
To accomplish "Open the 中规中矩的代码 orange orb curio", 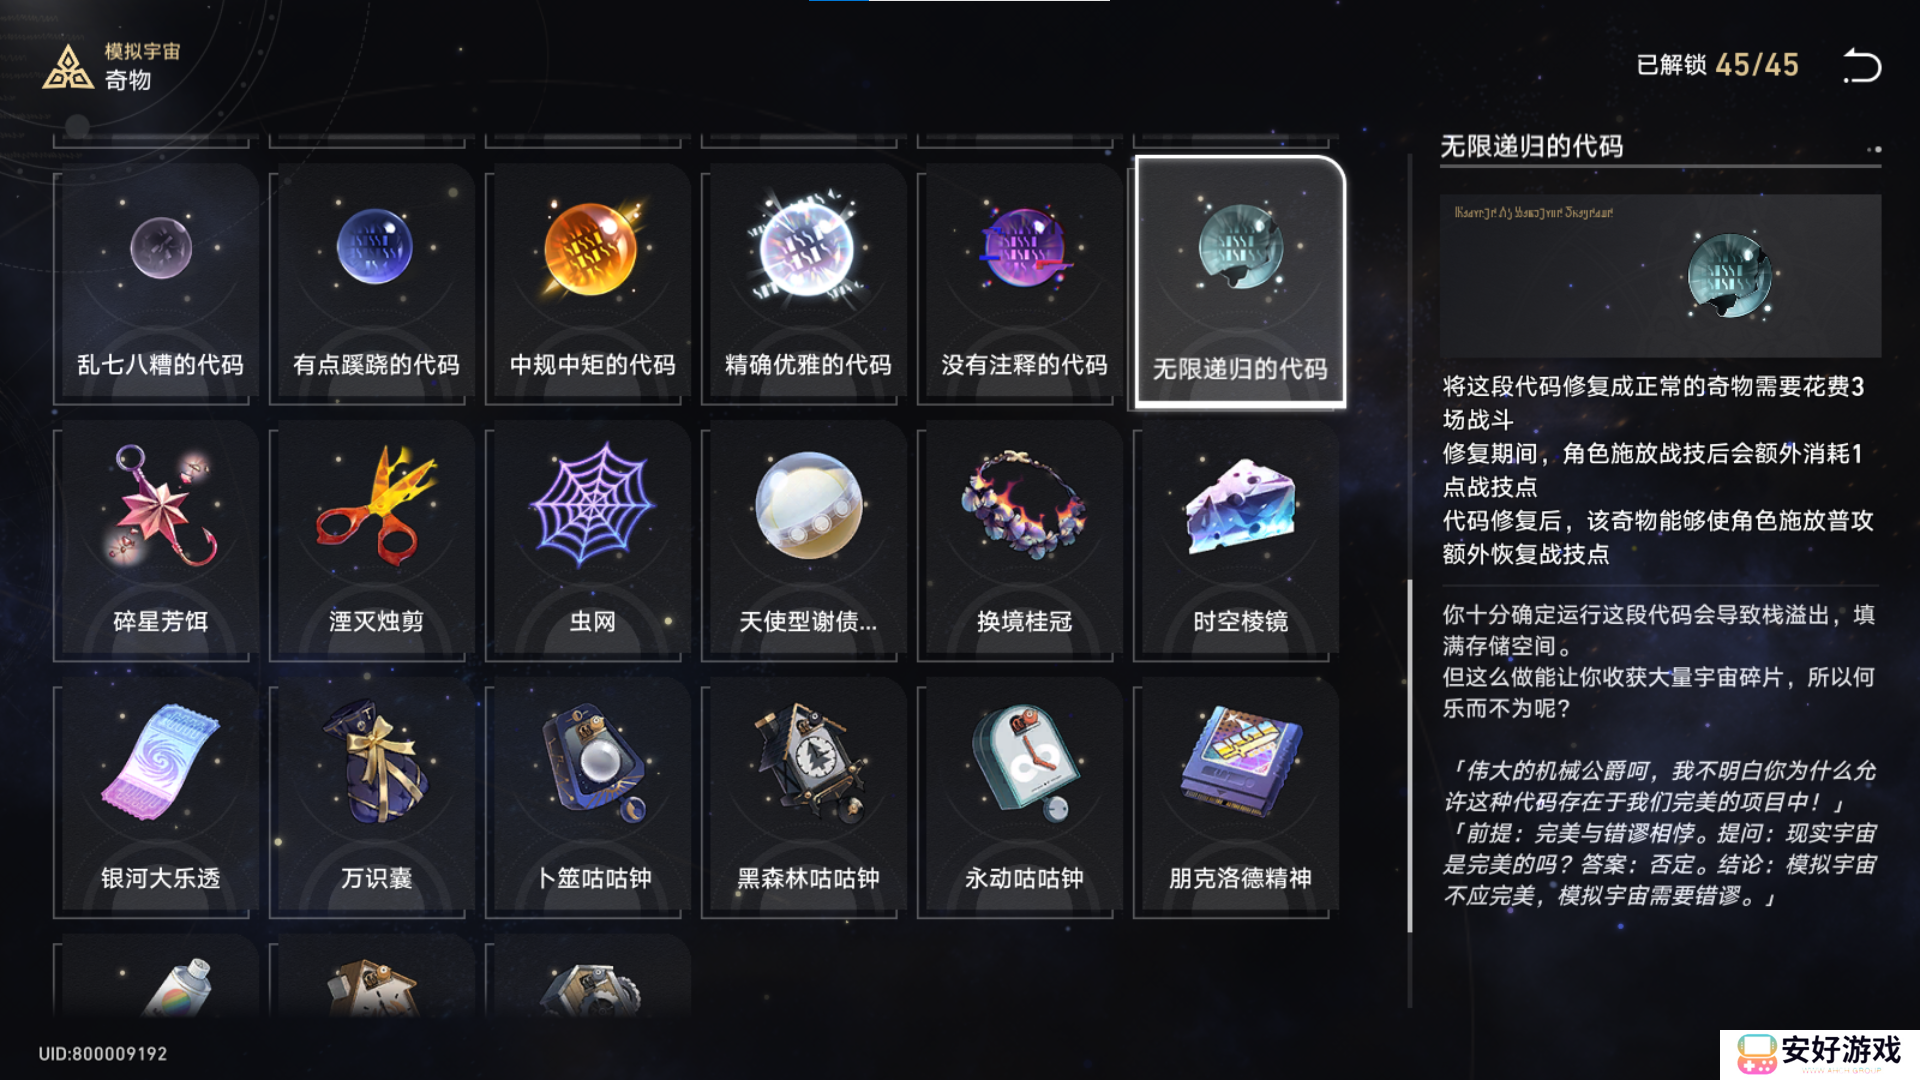I will (x=592, y=283).
